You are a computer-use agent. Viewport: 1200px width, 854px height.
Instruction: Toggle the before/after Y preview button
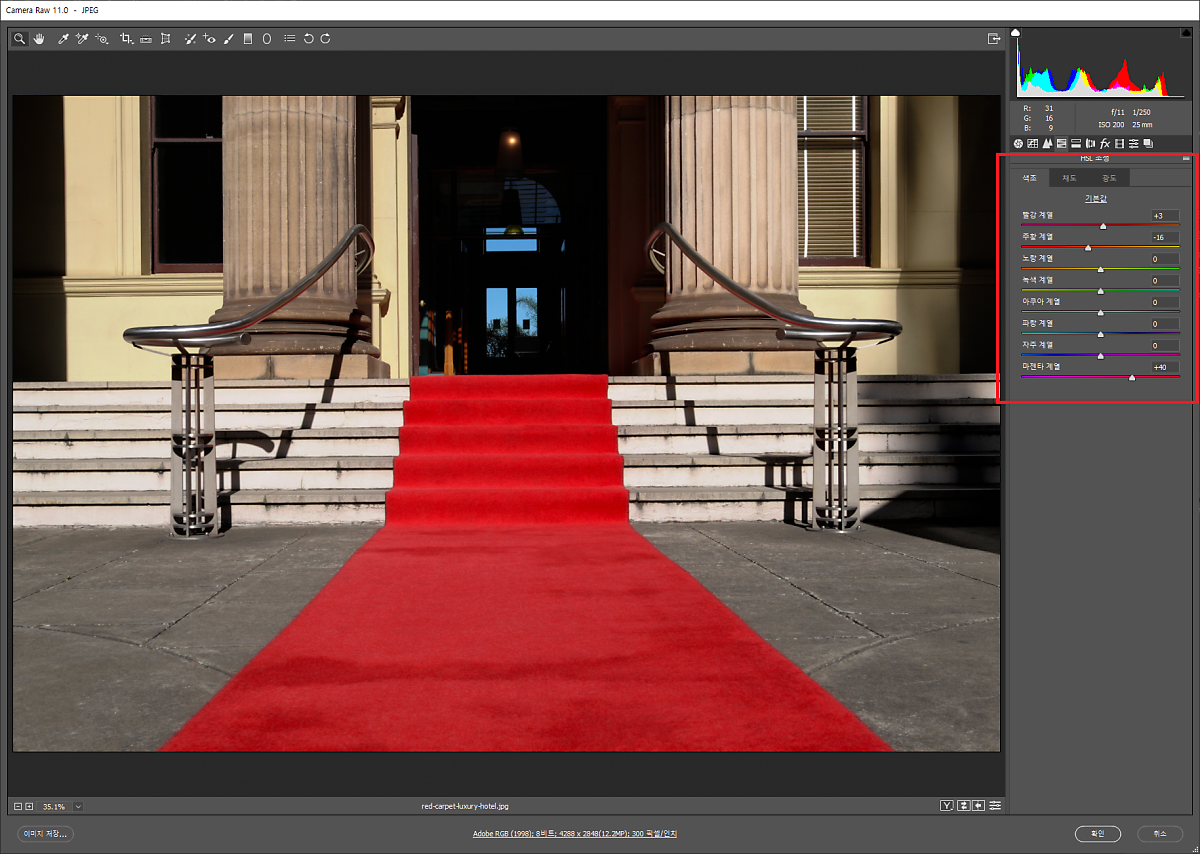pyautogui.click(x=946, y=806)
